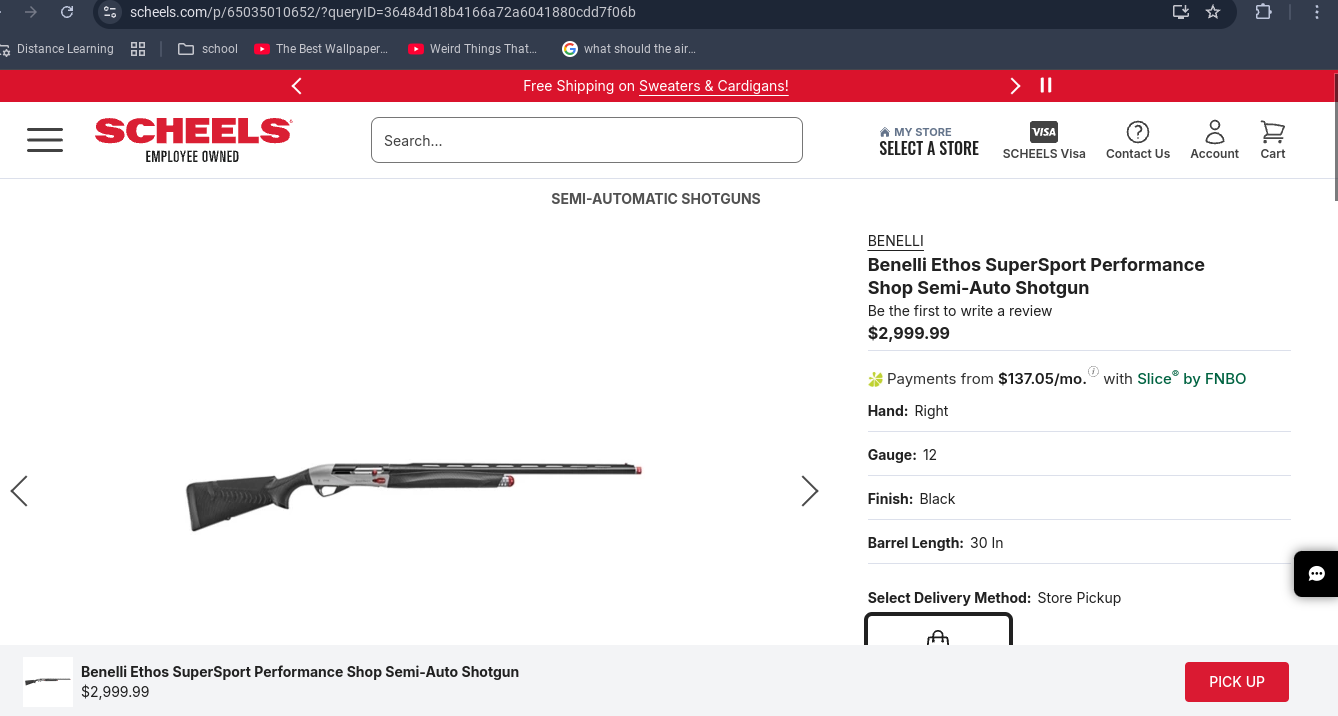Open the Sweaters & Cardigans link
The height and width of the screenshot is (716, 1338).
coord(713,86)
